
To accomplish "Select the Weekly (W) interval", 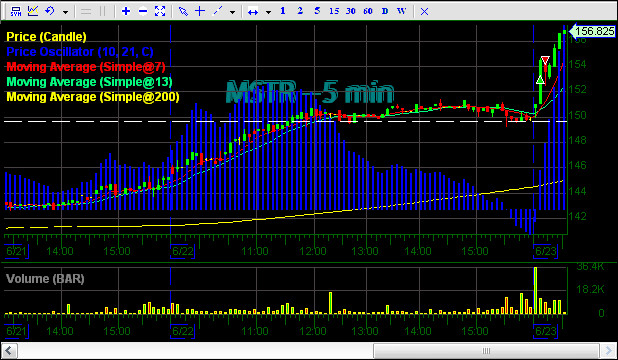I will 402,11.
